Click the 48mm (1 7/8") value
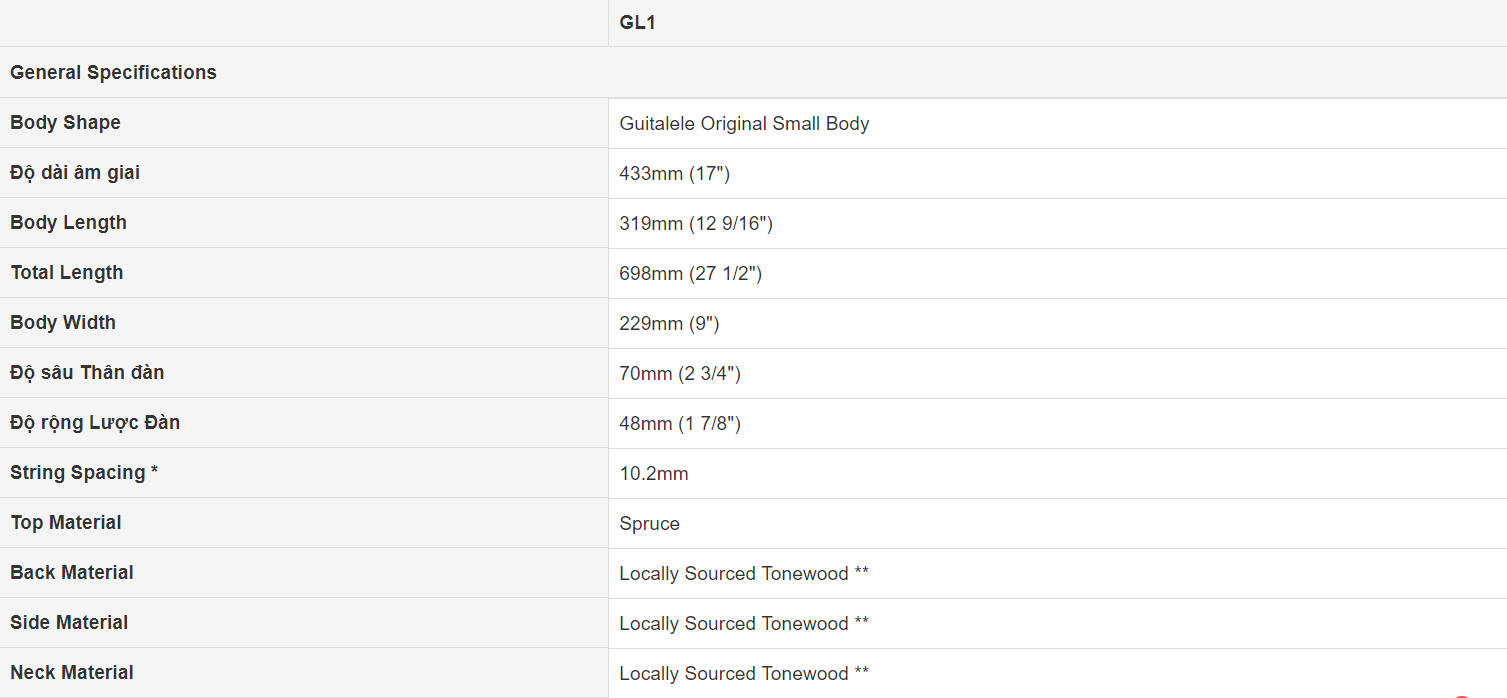Screen dimensions: 1507x698 (x=680, y=424)
